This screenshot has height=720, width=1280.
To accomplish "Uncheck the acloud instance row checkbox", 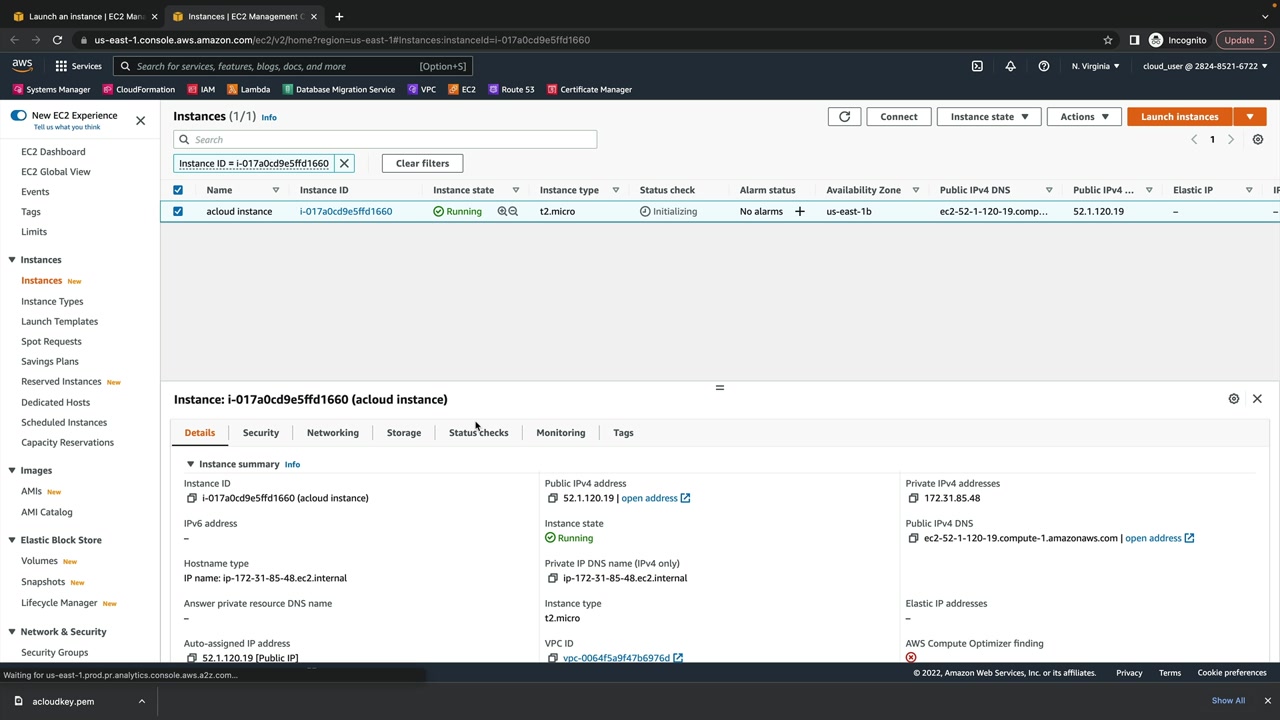I will [x=178, y=212].
